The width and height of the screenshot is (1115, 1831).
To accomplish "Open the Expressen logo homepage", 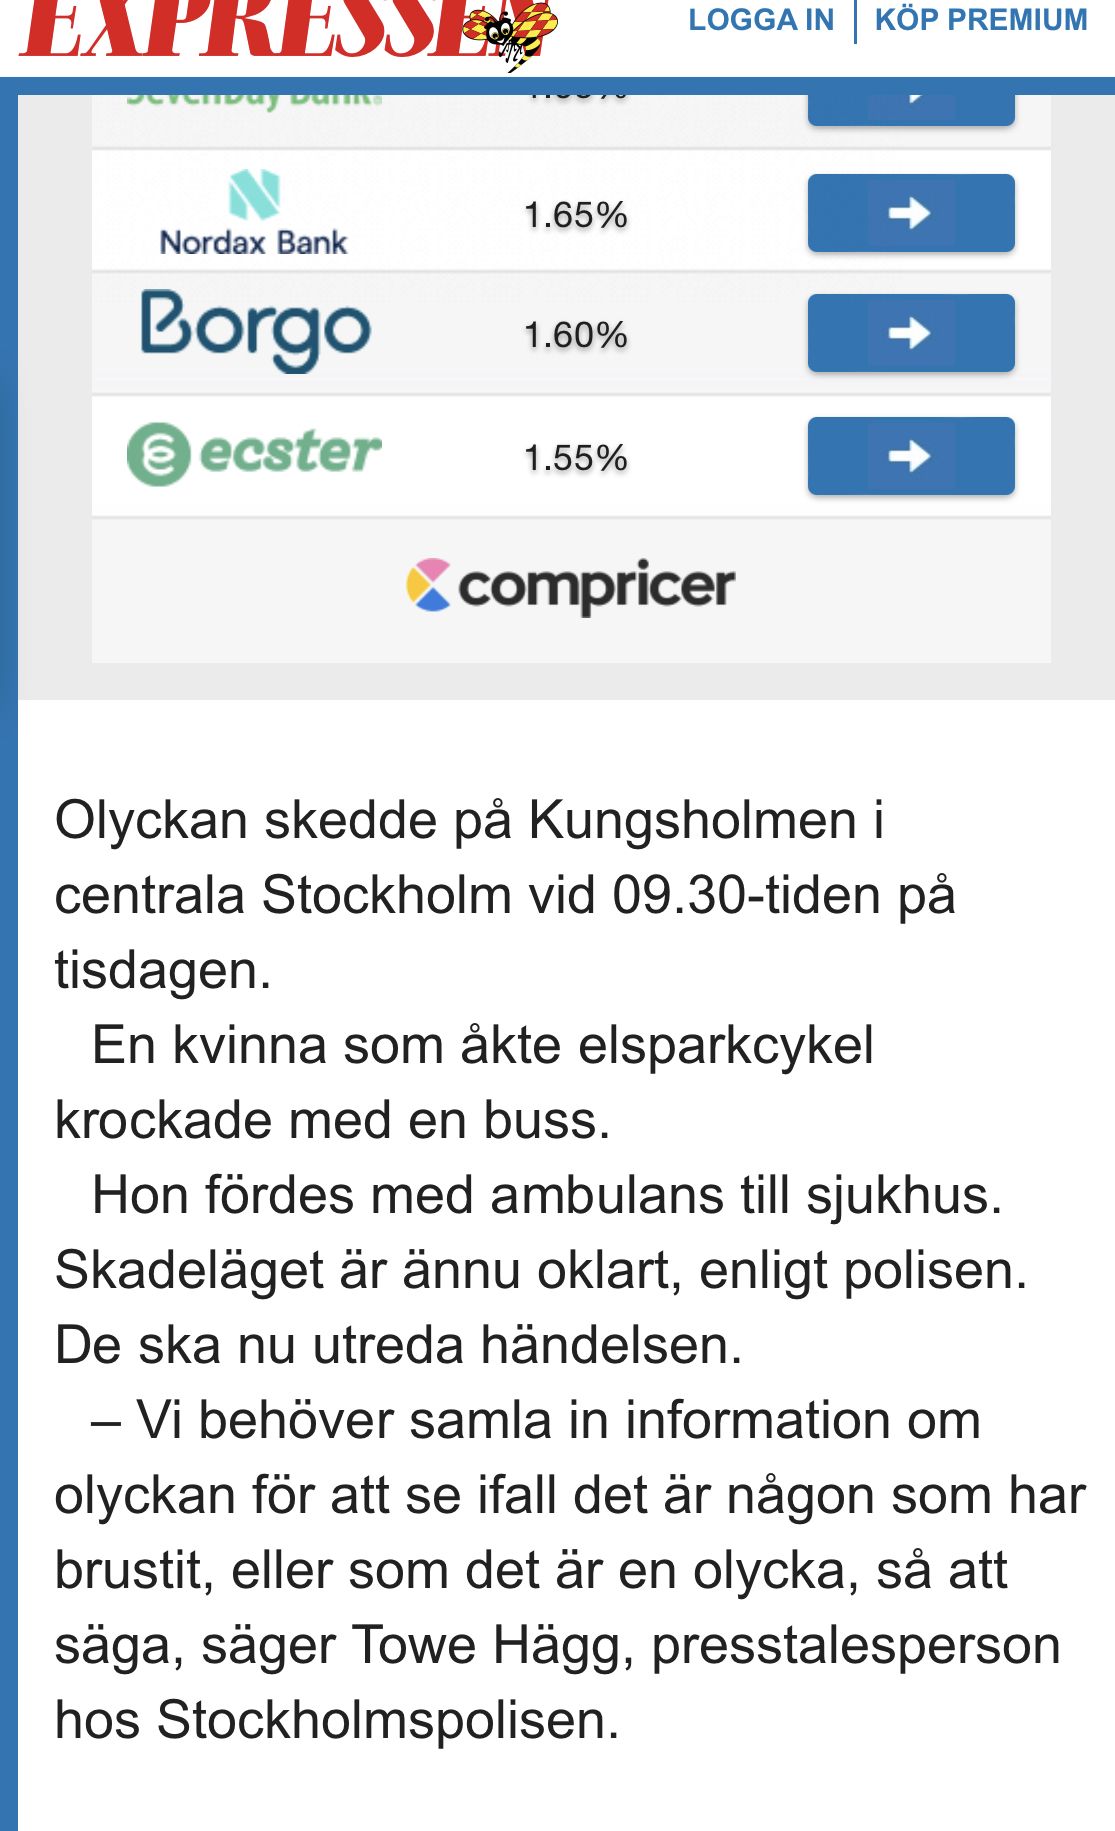I will pos(288,30).
